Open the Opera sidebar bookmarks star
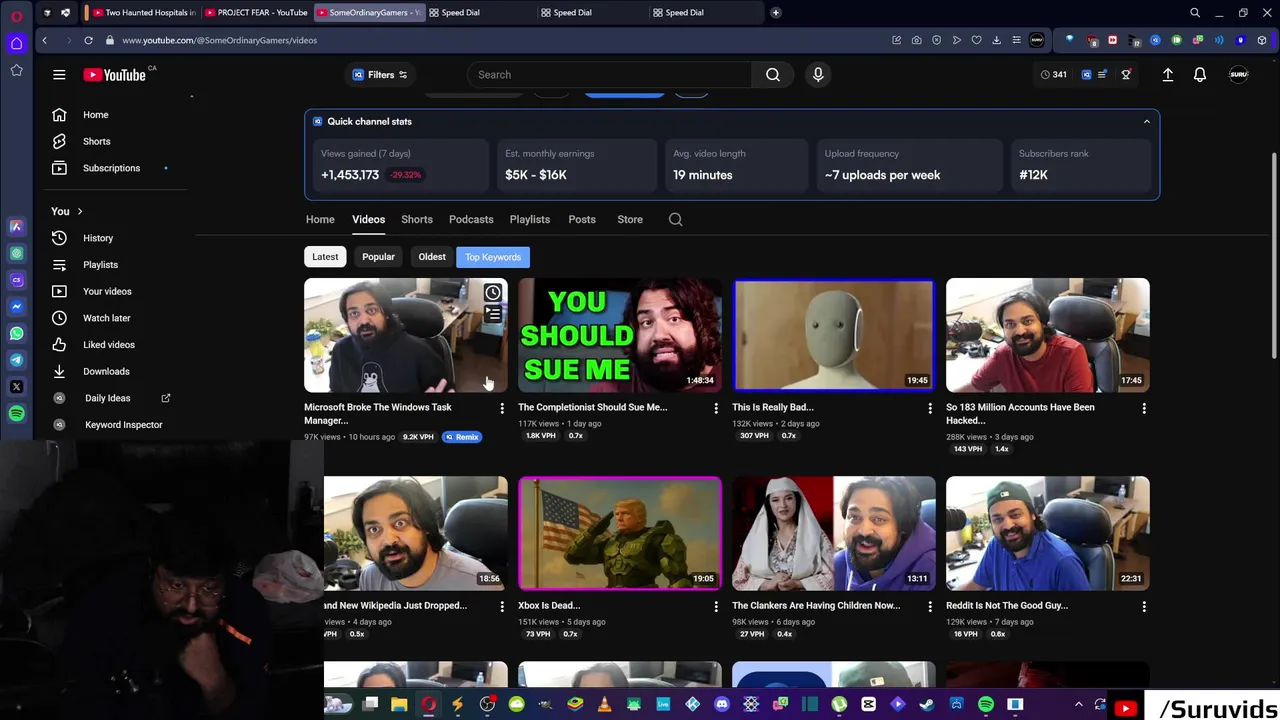The image size is (1280, 720). (16, 70)
